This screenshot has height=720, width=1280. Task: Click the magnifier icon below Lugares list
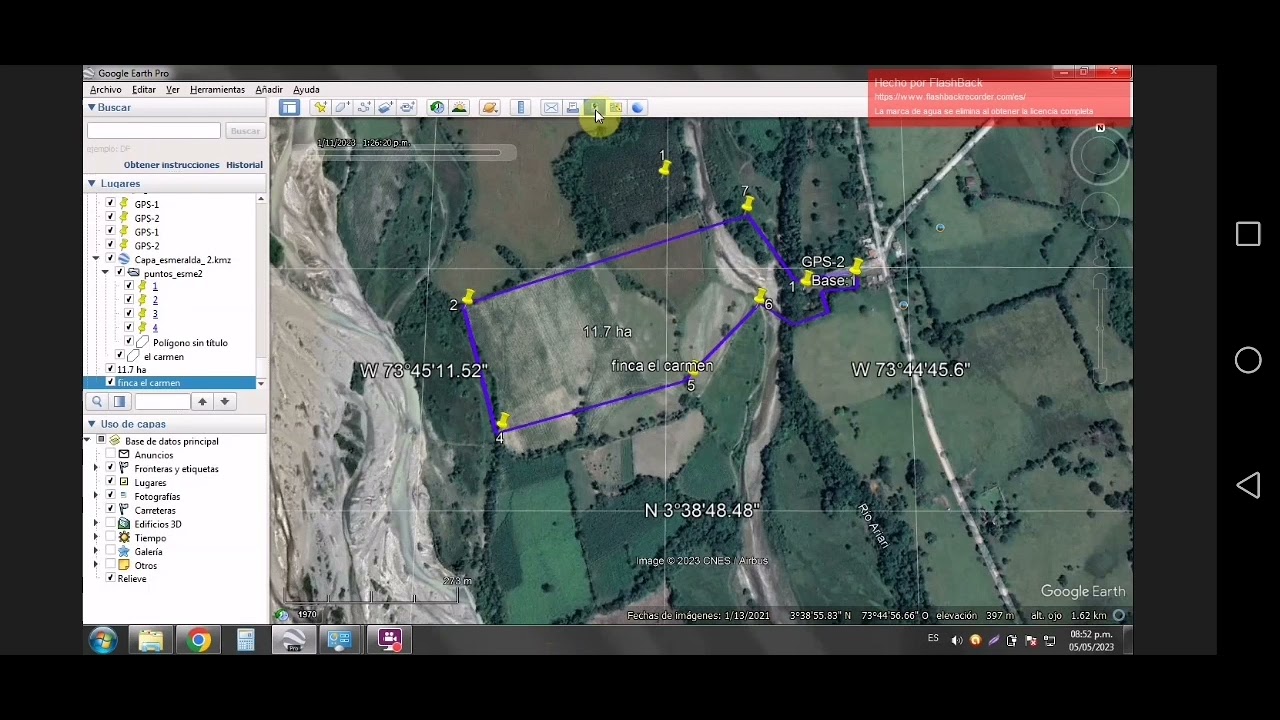point(97,401)
